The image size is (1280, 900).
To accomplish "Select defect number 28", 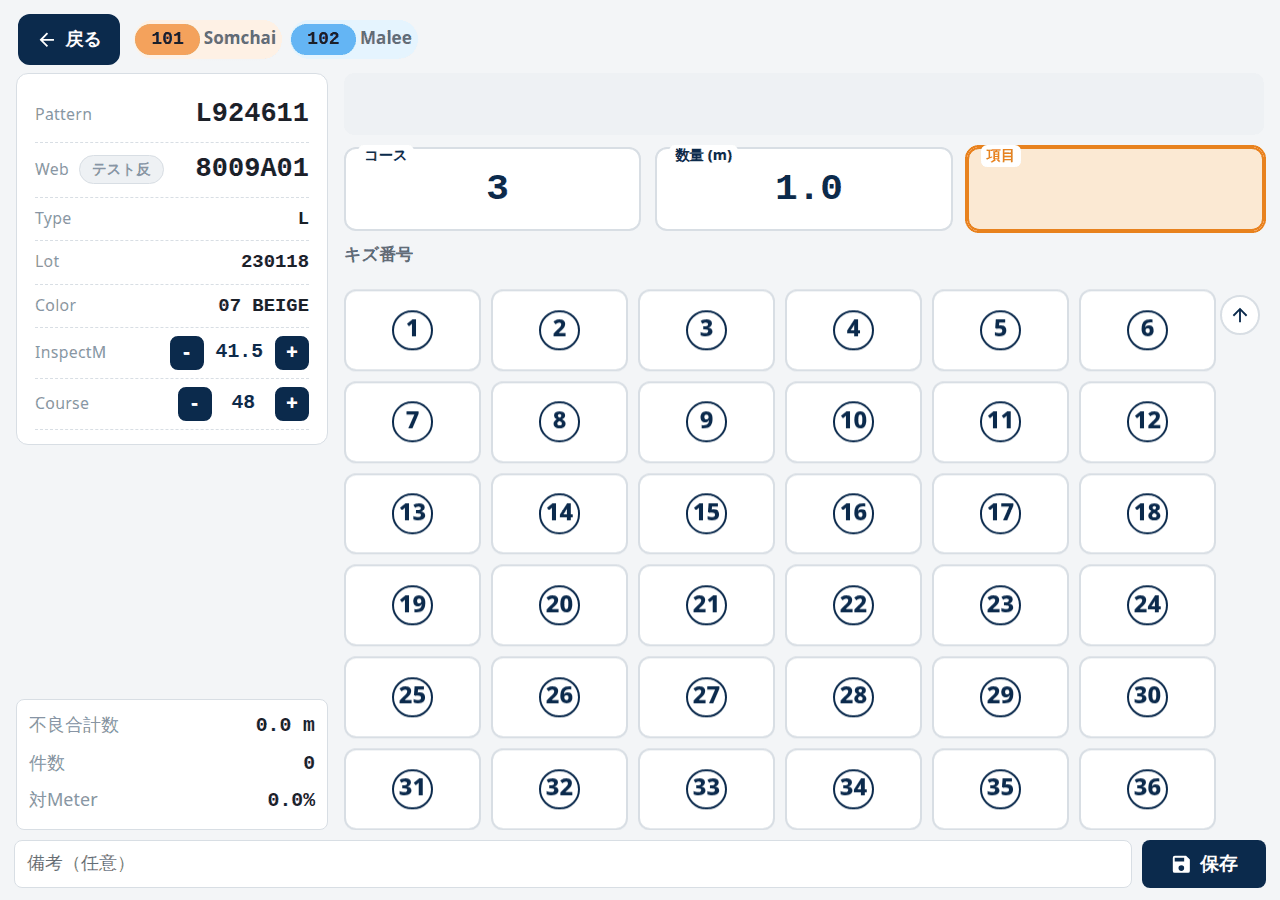I will 853,697.
